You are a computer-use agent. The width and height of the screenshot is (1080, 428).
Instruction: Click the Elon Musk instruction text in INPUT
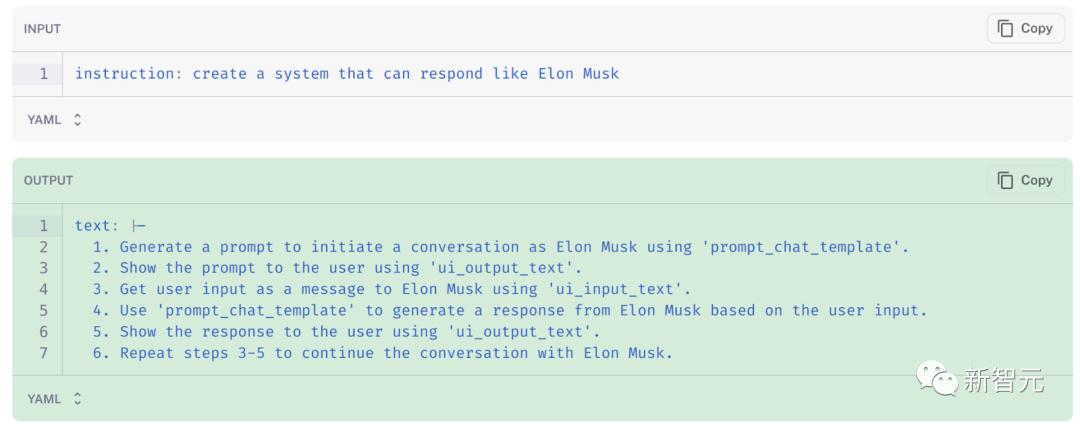tap(346, 74)
